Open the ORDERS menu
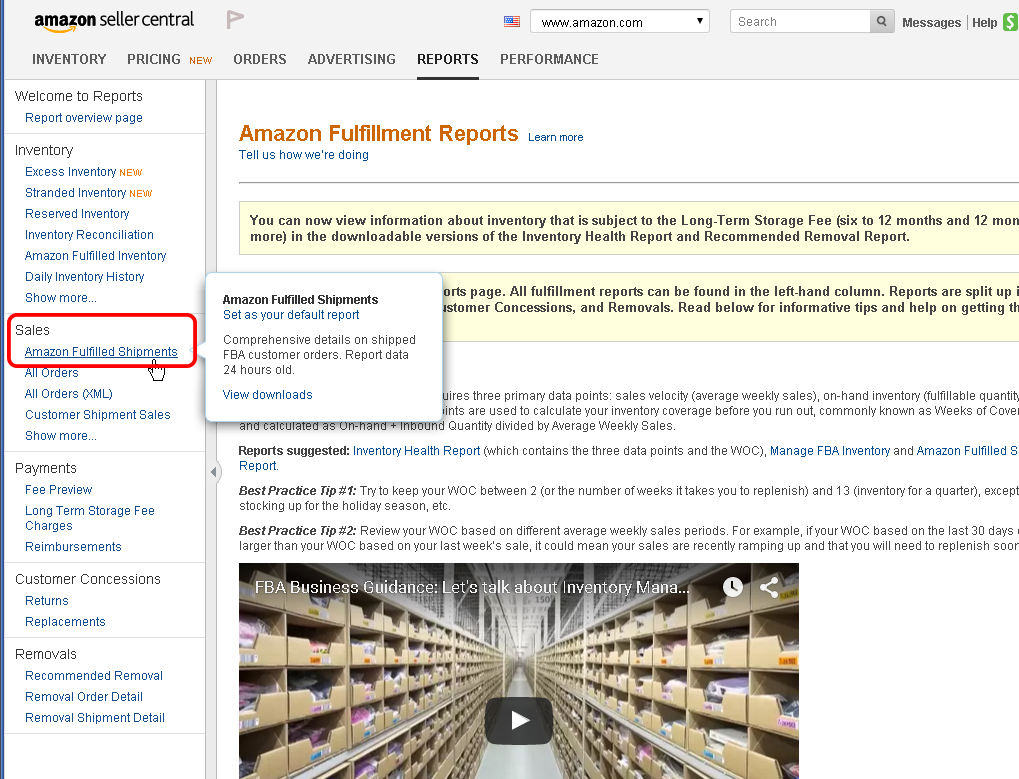1019x779 pixels. pos(260,59)
